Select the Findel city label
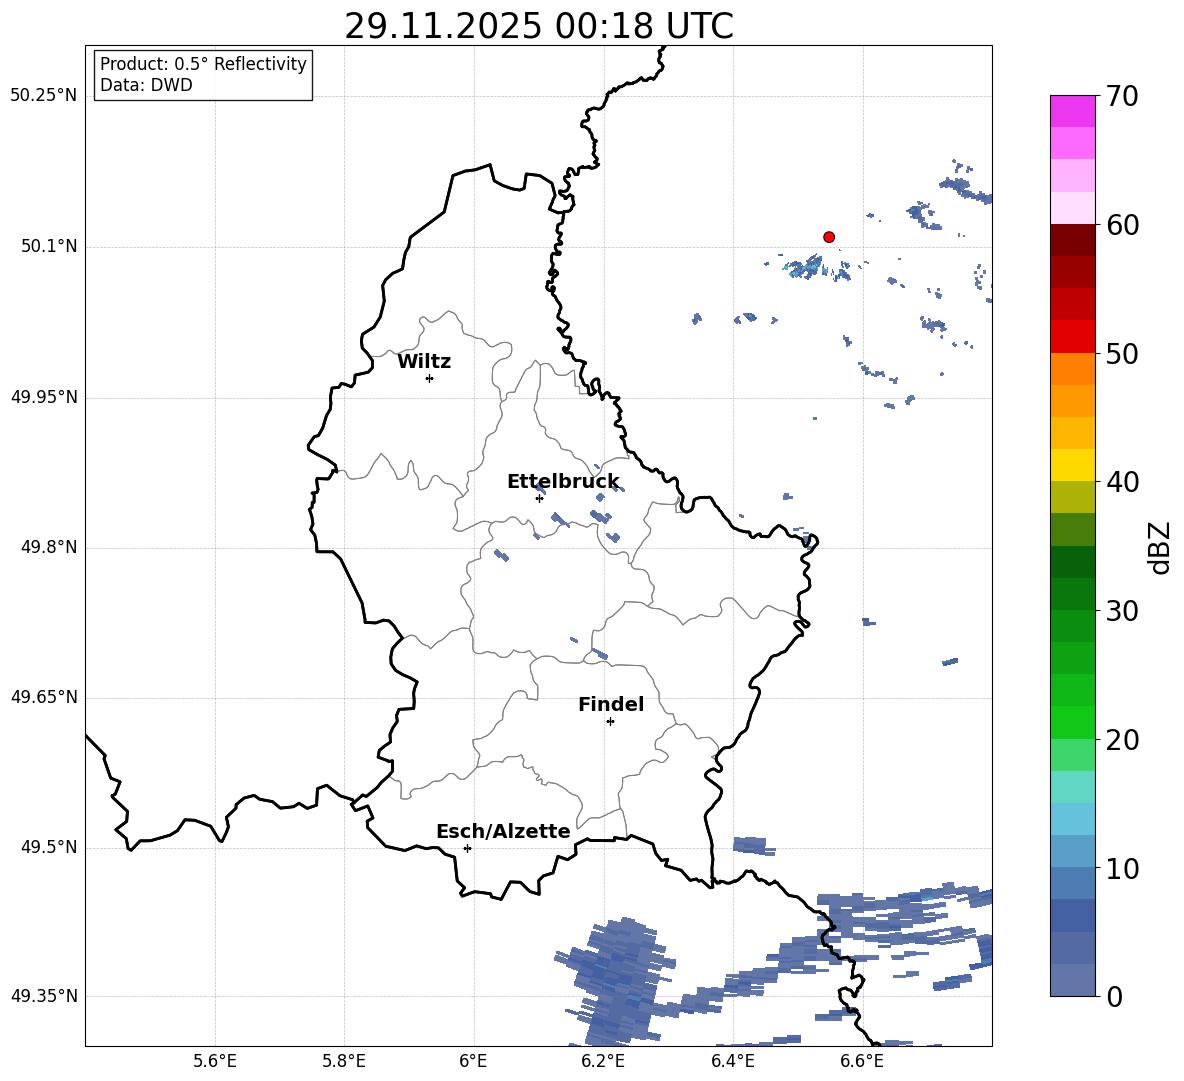Image resolution: width=1184 pixels, height=1081 pixels. click(x=611, y=704)
